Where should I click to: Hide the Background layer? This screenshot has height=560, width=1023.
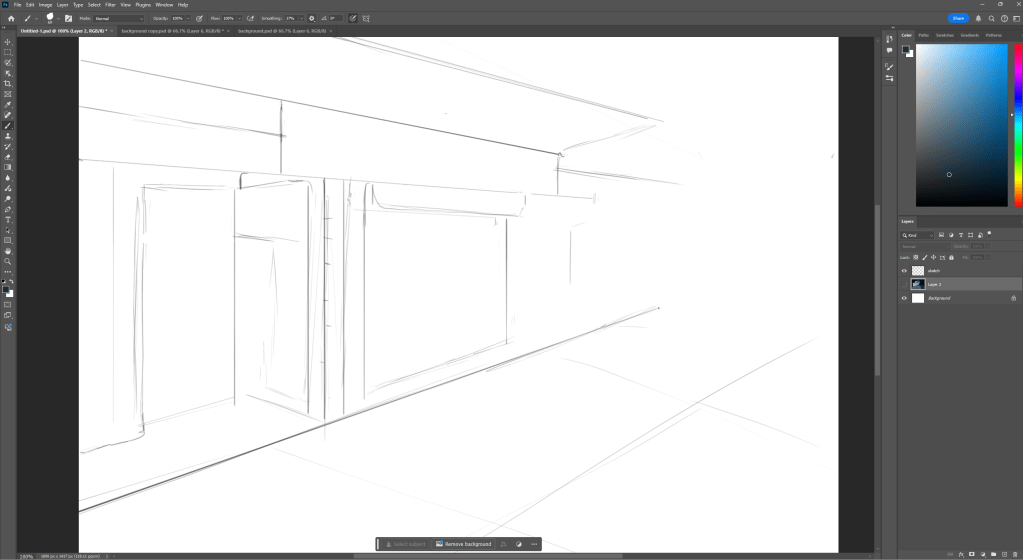click(904, 298)
